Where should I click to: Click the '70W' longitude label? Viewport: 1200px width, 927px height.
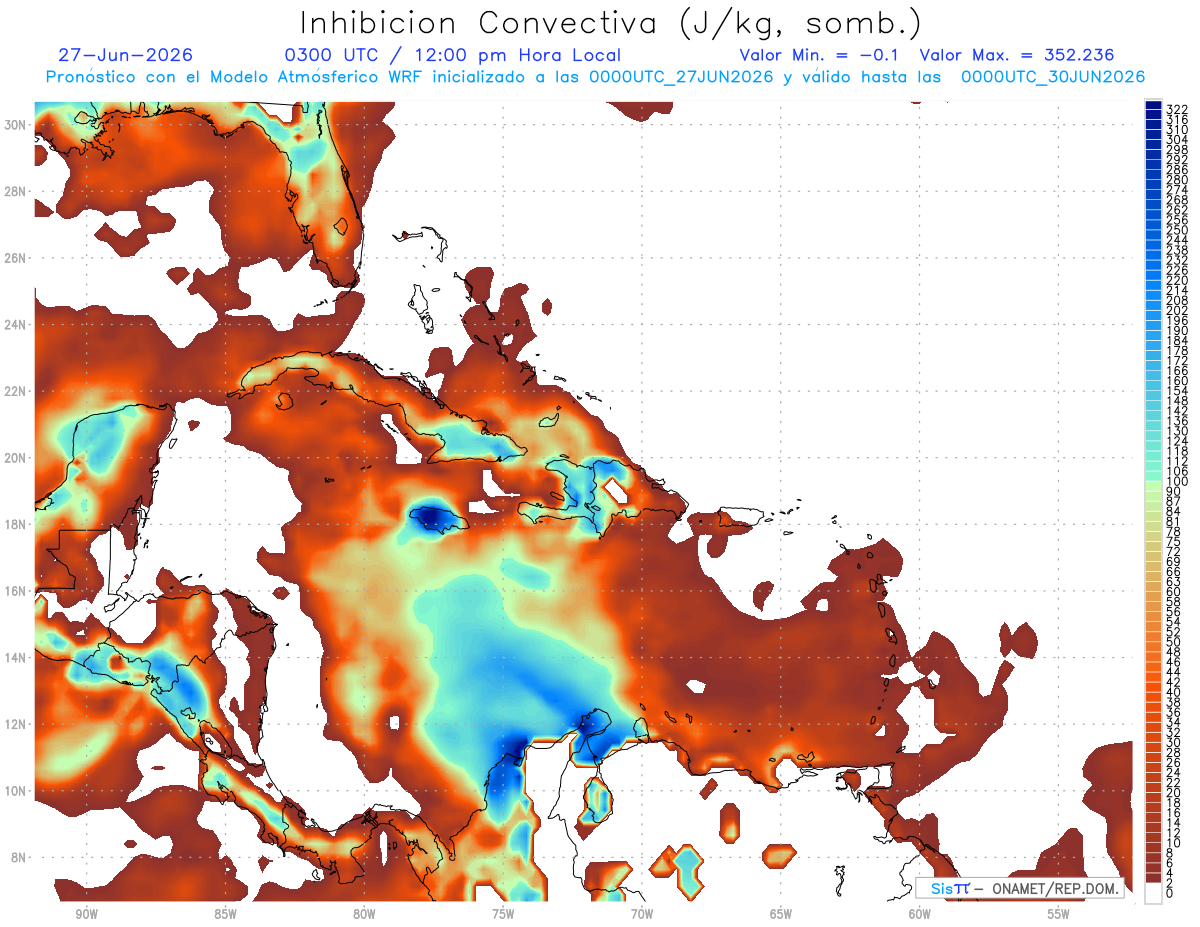tap(642, 914)
